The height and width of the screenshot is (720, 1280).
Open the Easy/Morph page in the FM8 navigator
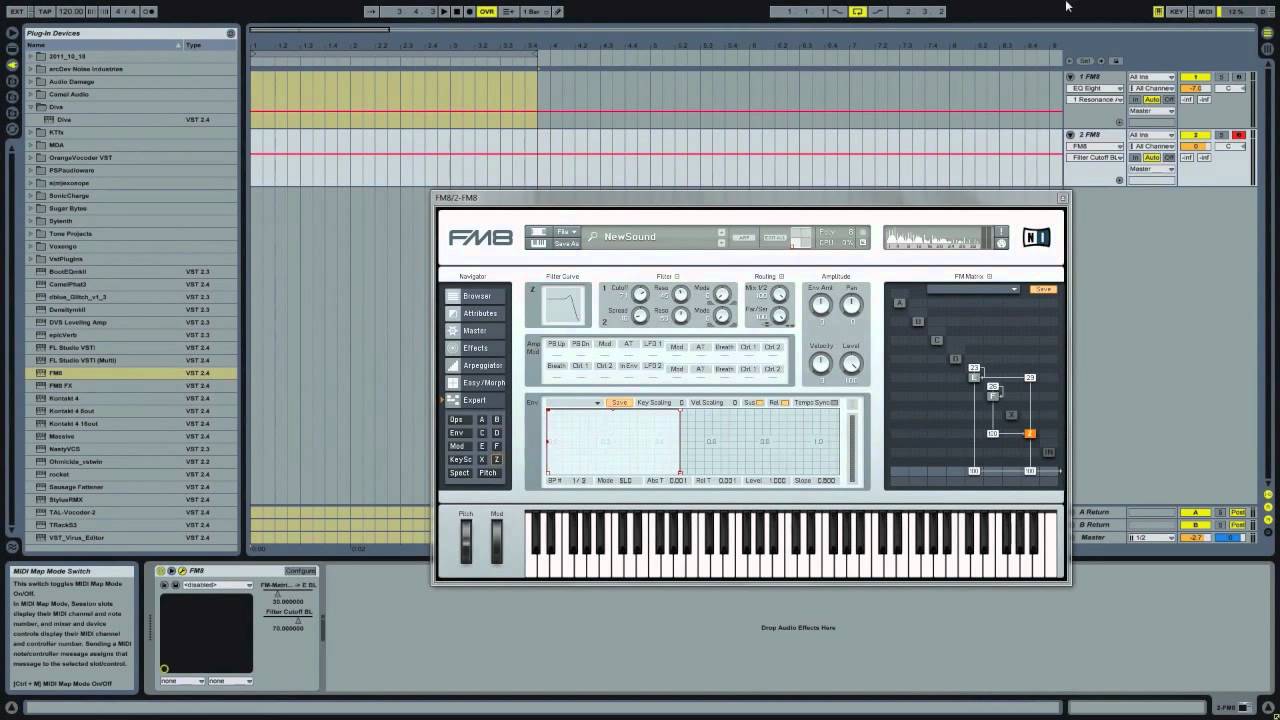click(476, 383)
